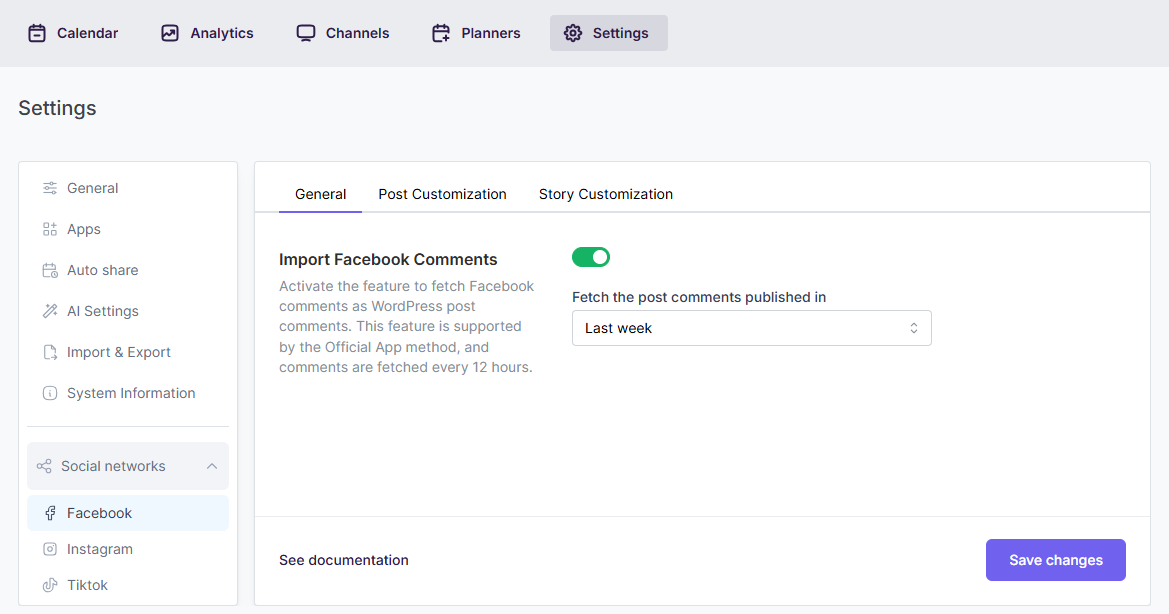Viewport: 1169px width, 614px height.
Task: Save changes to Facebook settings
Action: tap(1056, 560)
